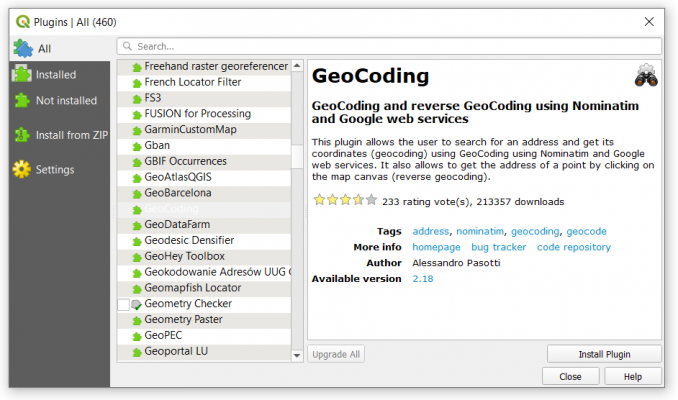This screenshot has width=678, height=400.
Task: Select GeoBarcelona plugin
Action: 204,193
